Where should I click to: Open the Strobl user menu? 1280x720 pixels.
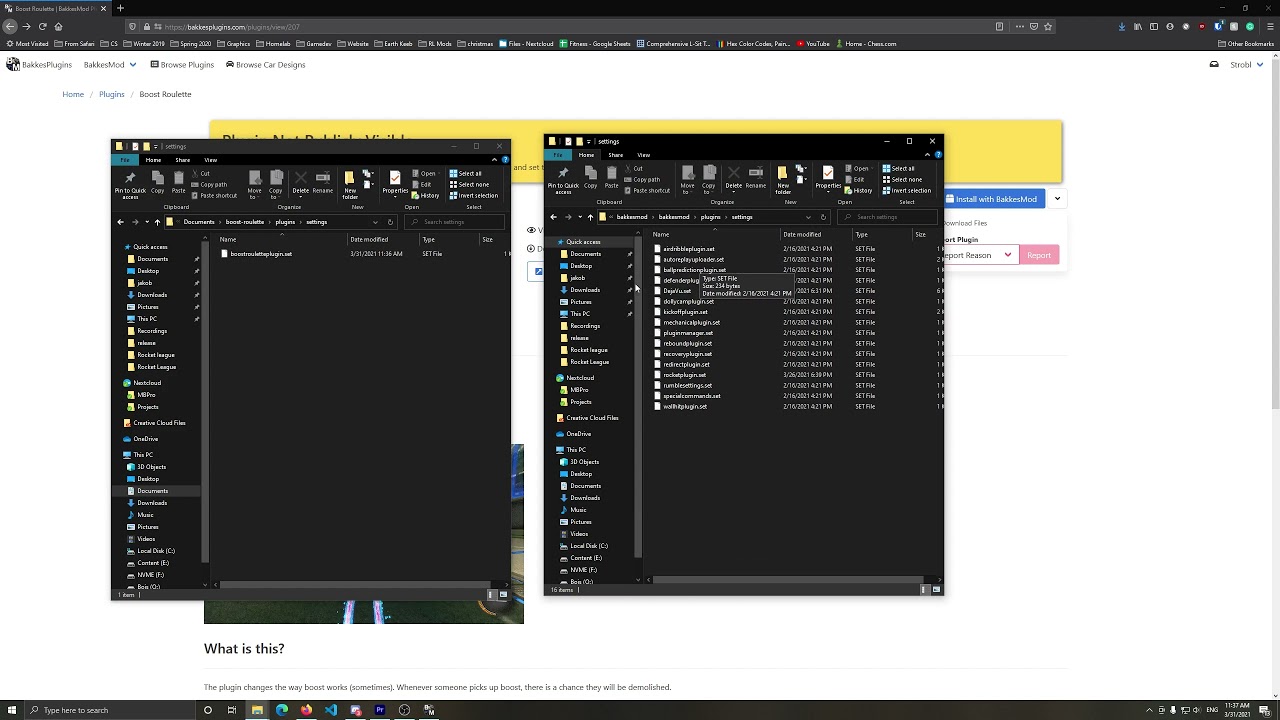(x=1245, y=65)
